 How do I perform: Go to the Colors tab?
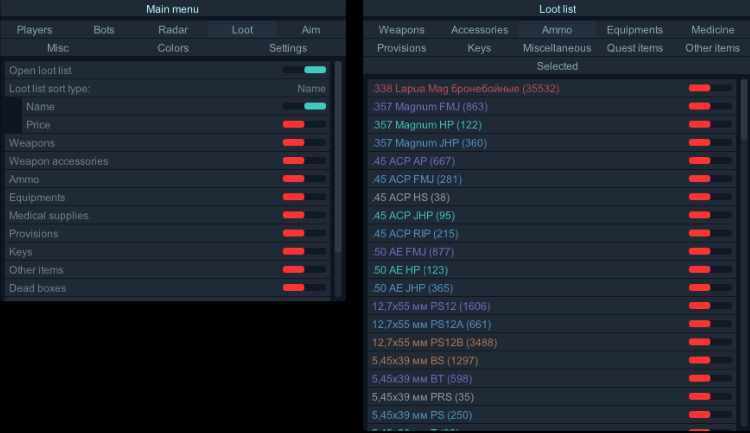173,48
